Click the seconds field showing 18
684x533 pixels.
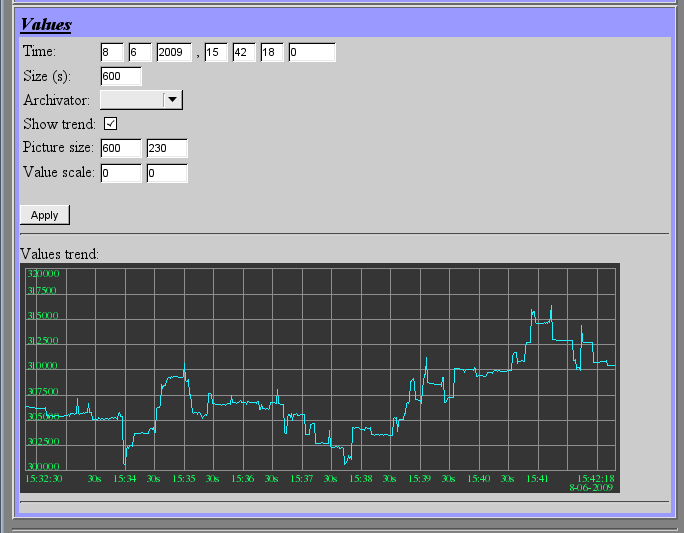coord(272,52)
